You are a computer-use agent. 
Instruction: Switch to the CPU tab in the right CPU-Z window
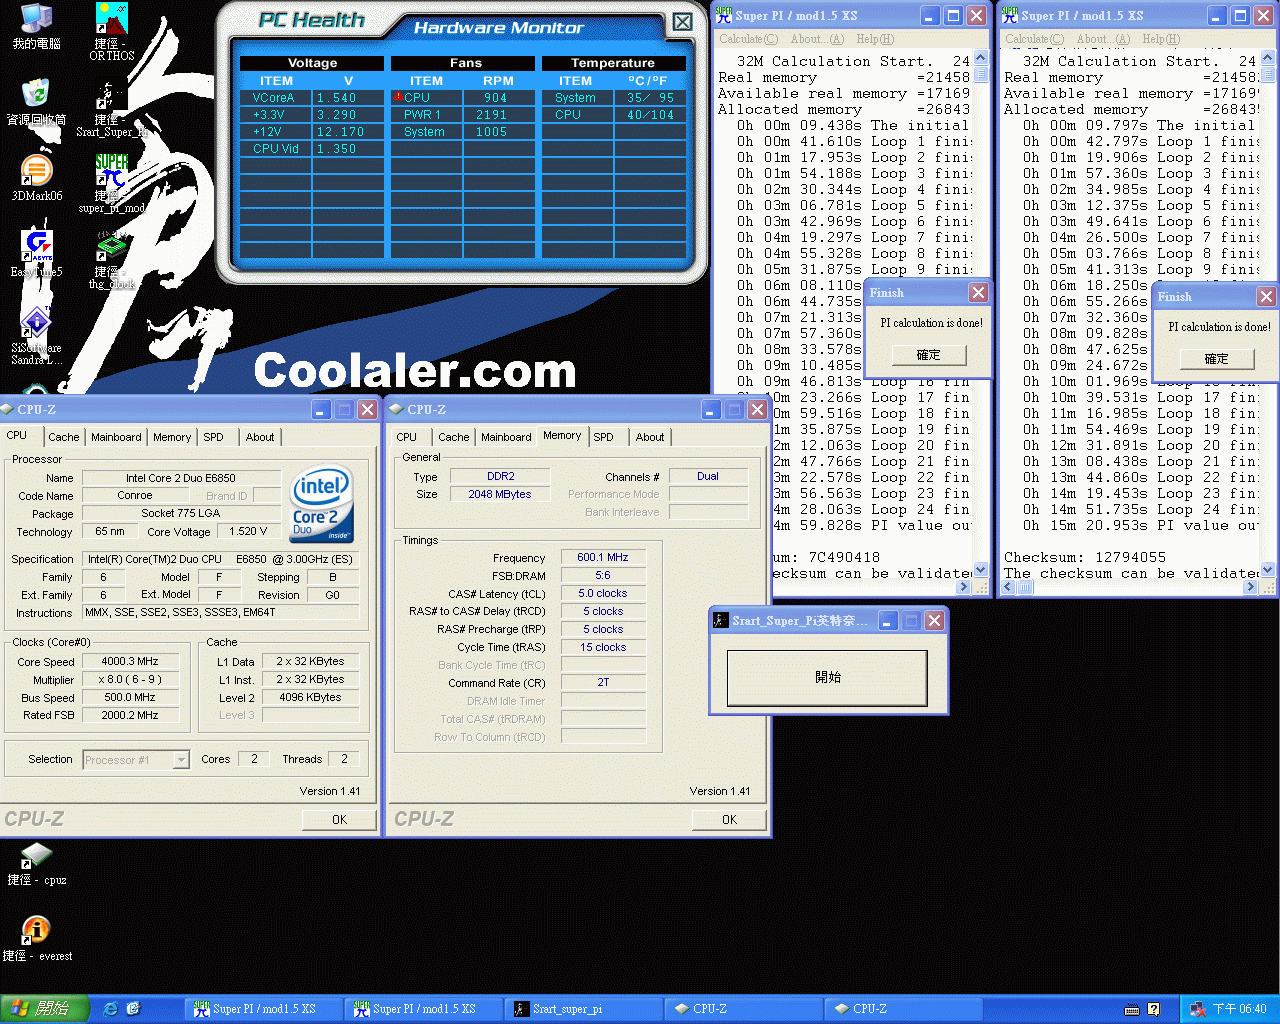tap(407, 437)
